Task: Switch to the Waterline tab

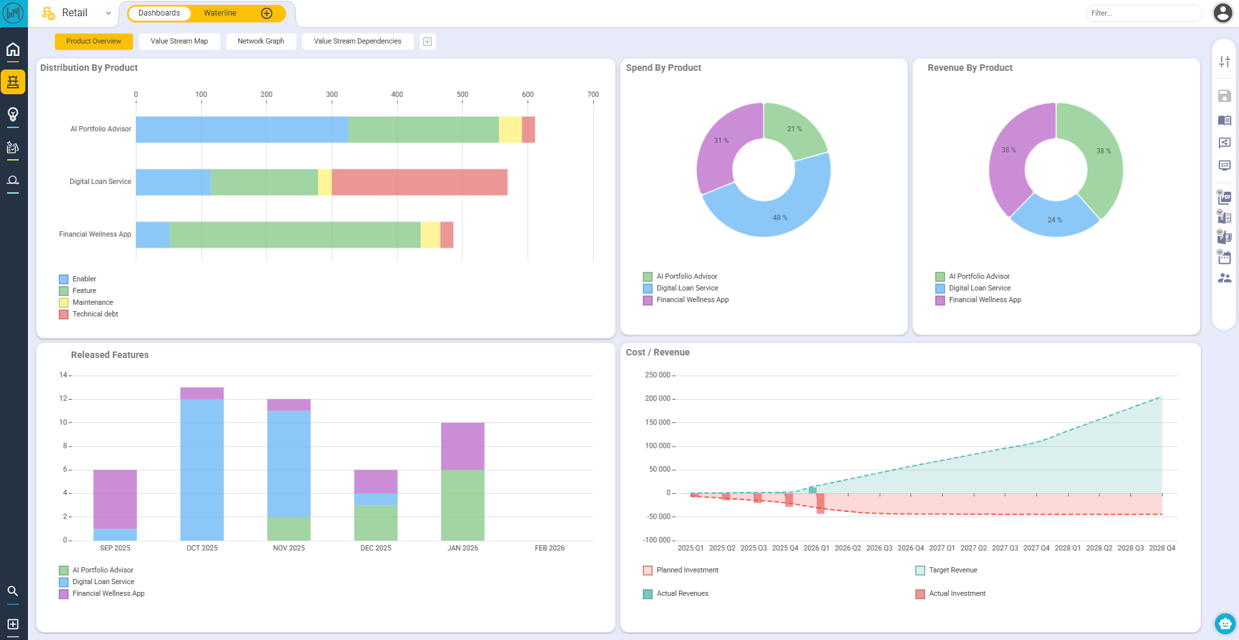Action: point(220,13)
